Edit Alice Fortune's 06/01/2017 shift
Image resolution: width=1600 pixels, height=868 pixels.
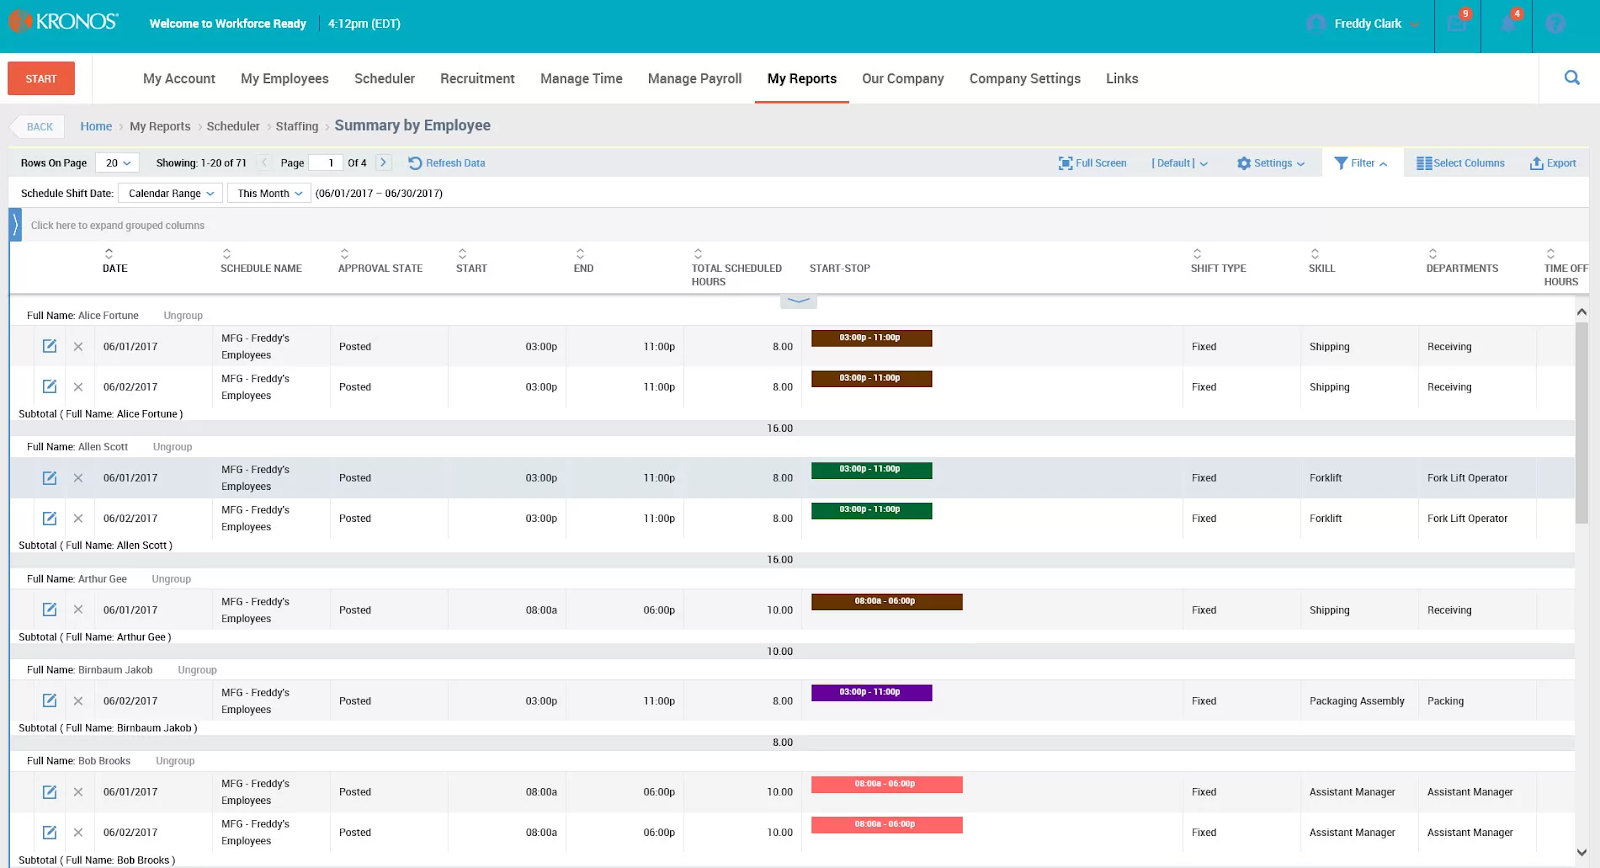(x=49, y=346)
